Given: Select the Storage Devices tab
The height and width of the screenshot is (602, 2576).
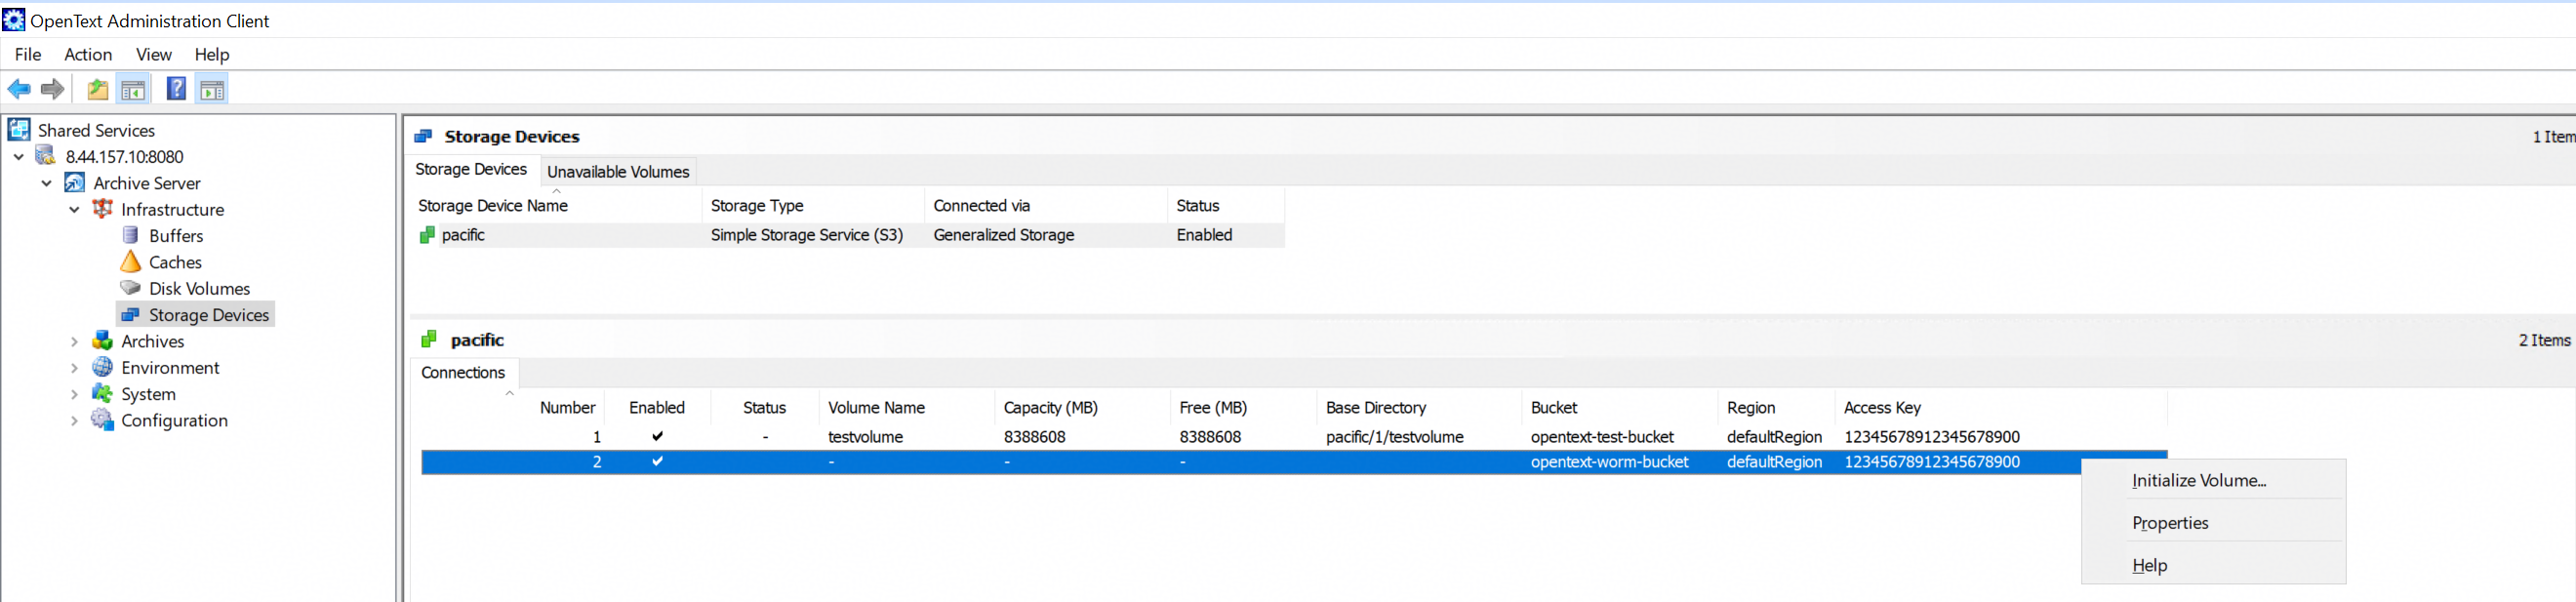Looking at the screenshot, I should coord(471,169).
